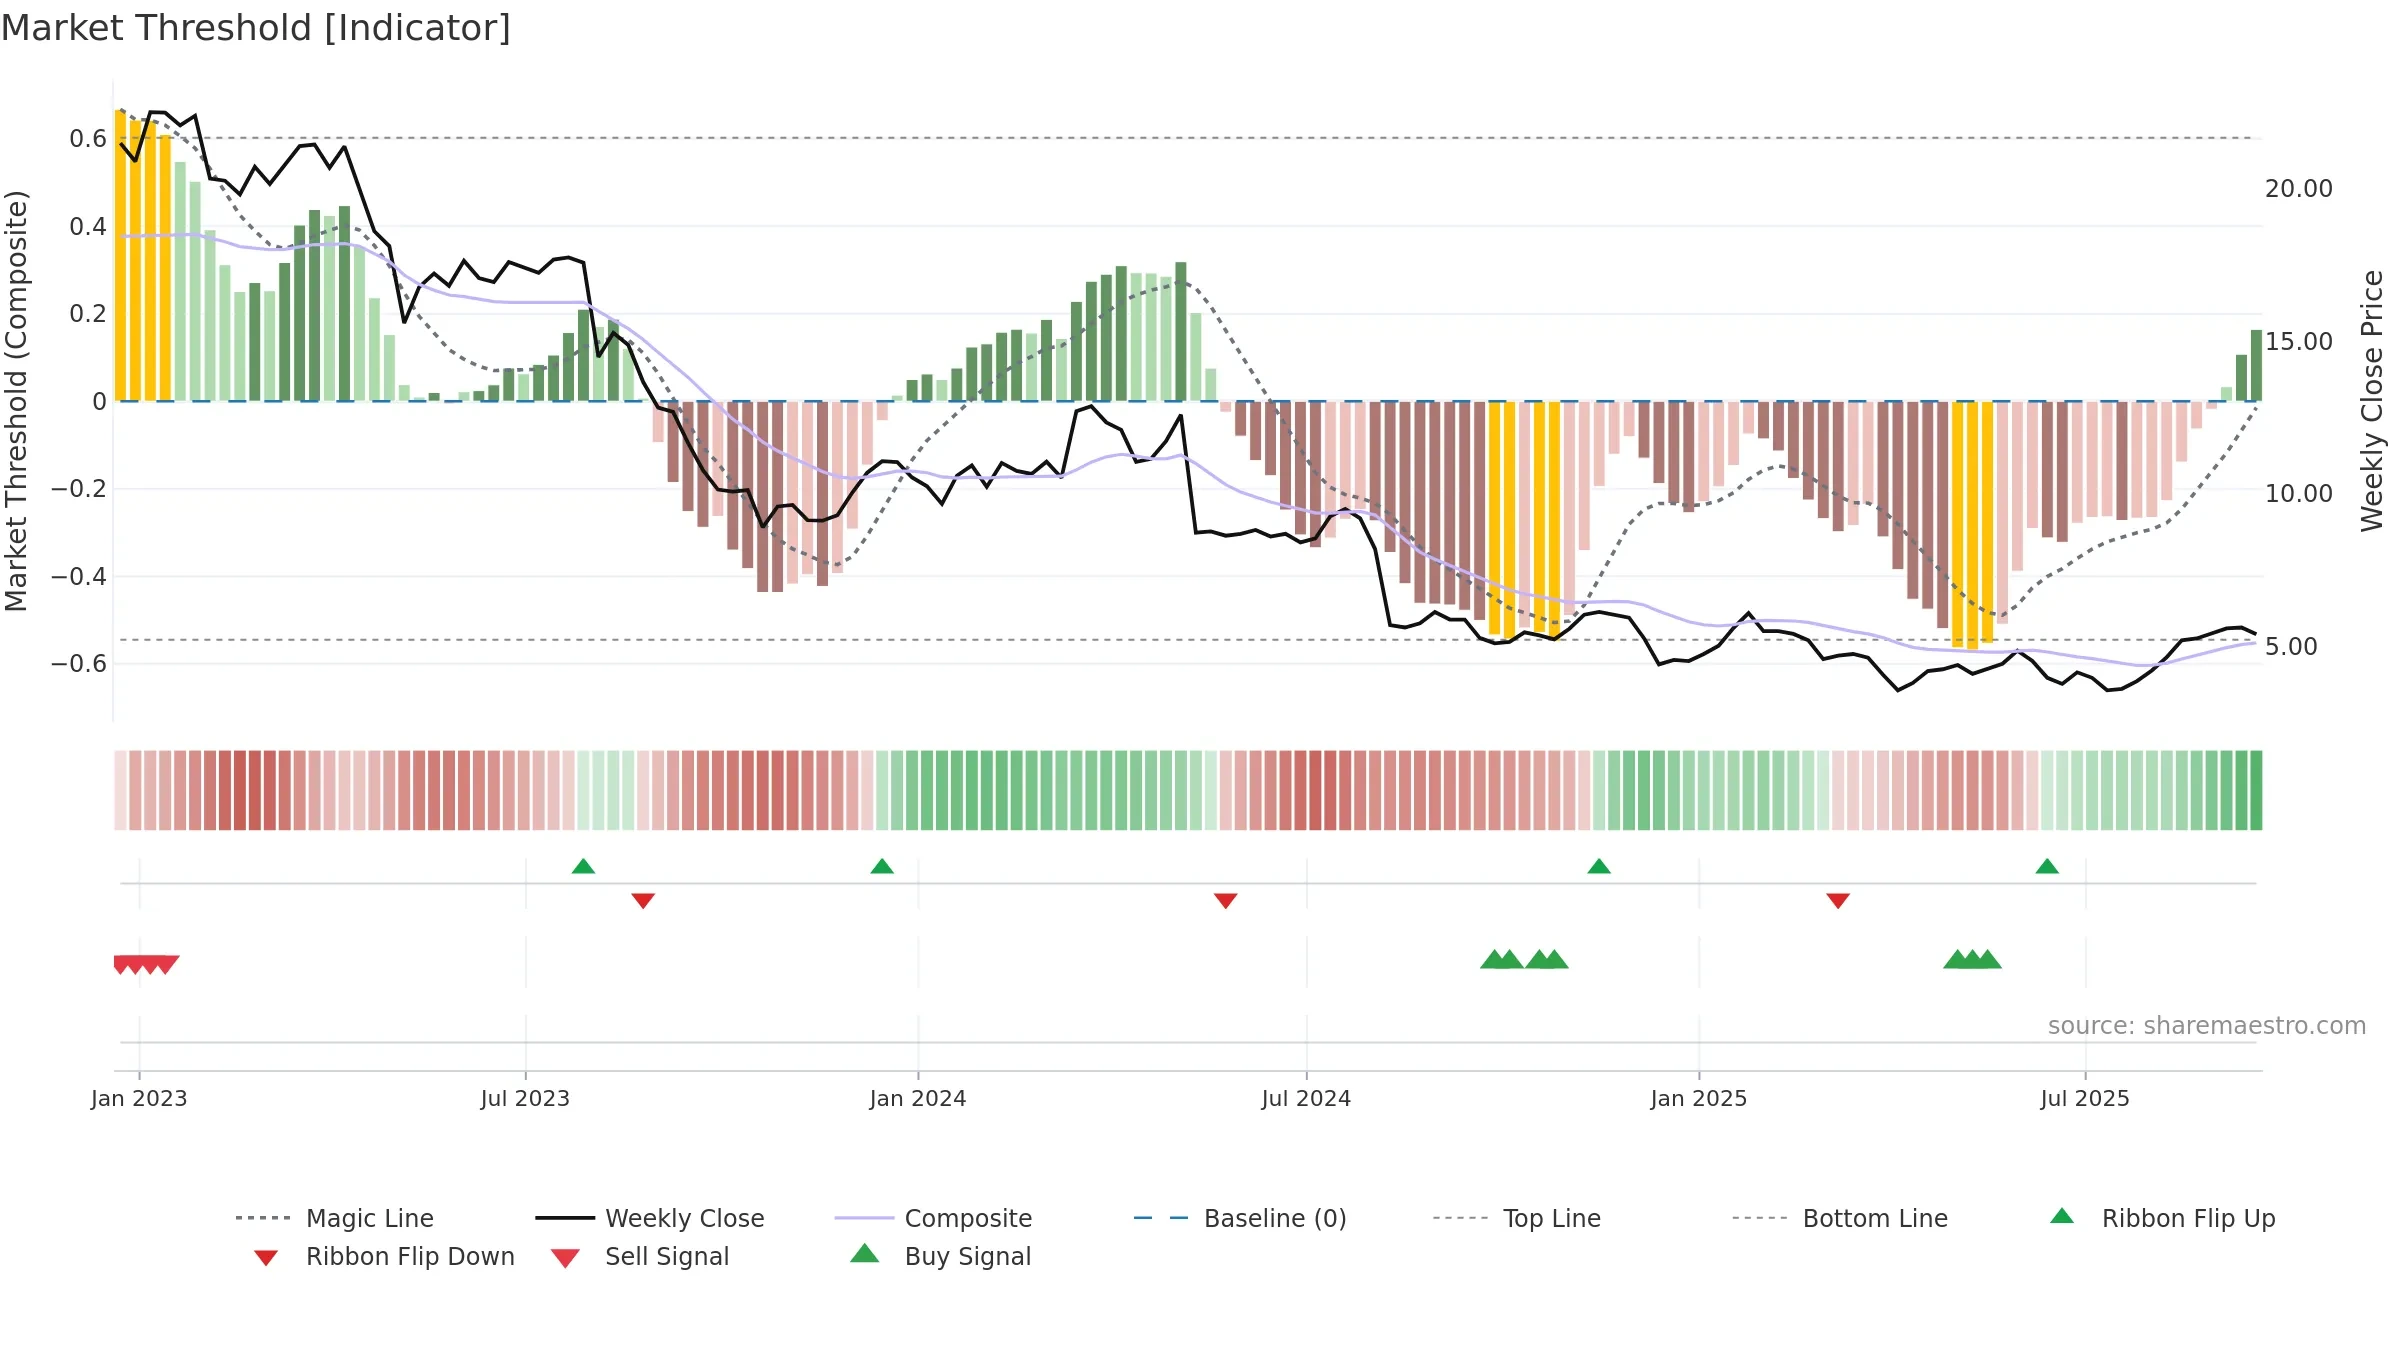The height and width of the screenshot is (1350, 2400).
Task: Toggle the Ribbon Flip Up legend entry
Action: [x=2162, y=1218]
